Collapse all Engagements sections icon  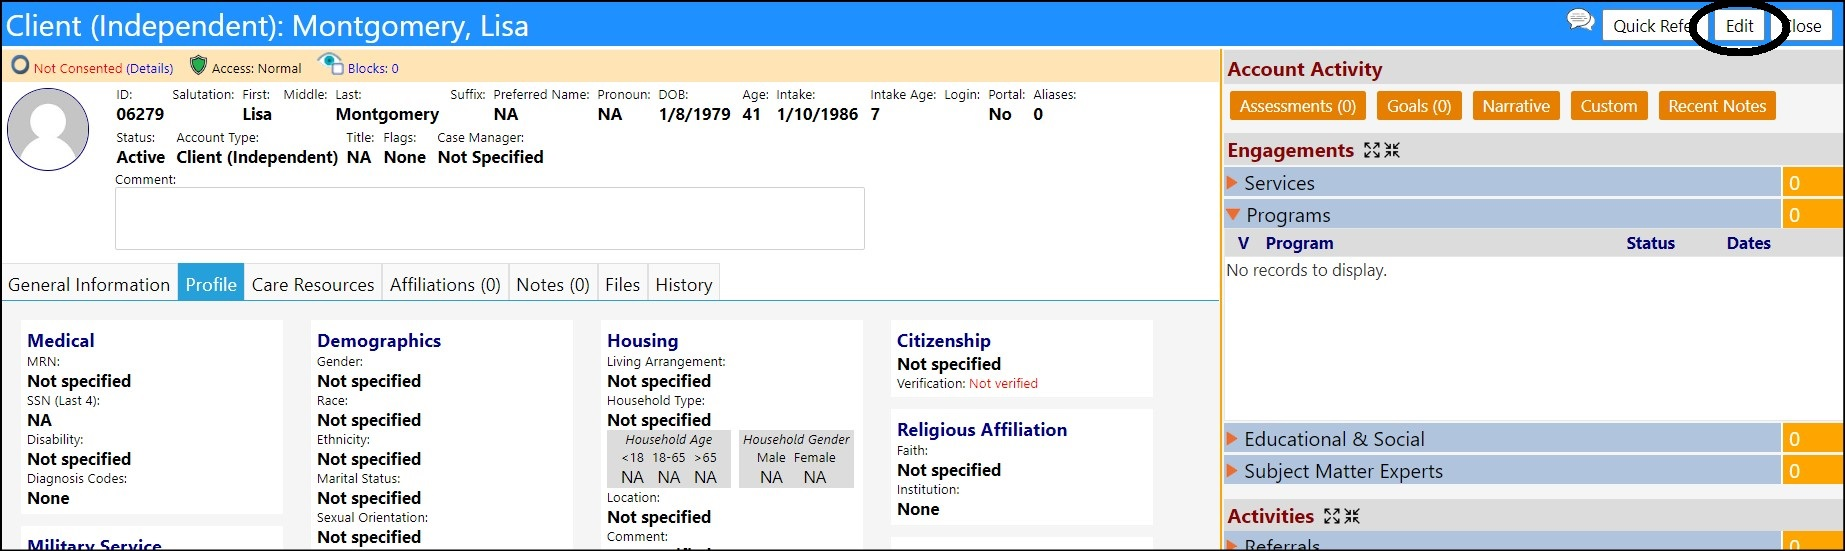[1392, 150]
